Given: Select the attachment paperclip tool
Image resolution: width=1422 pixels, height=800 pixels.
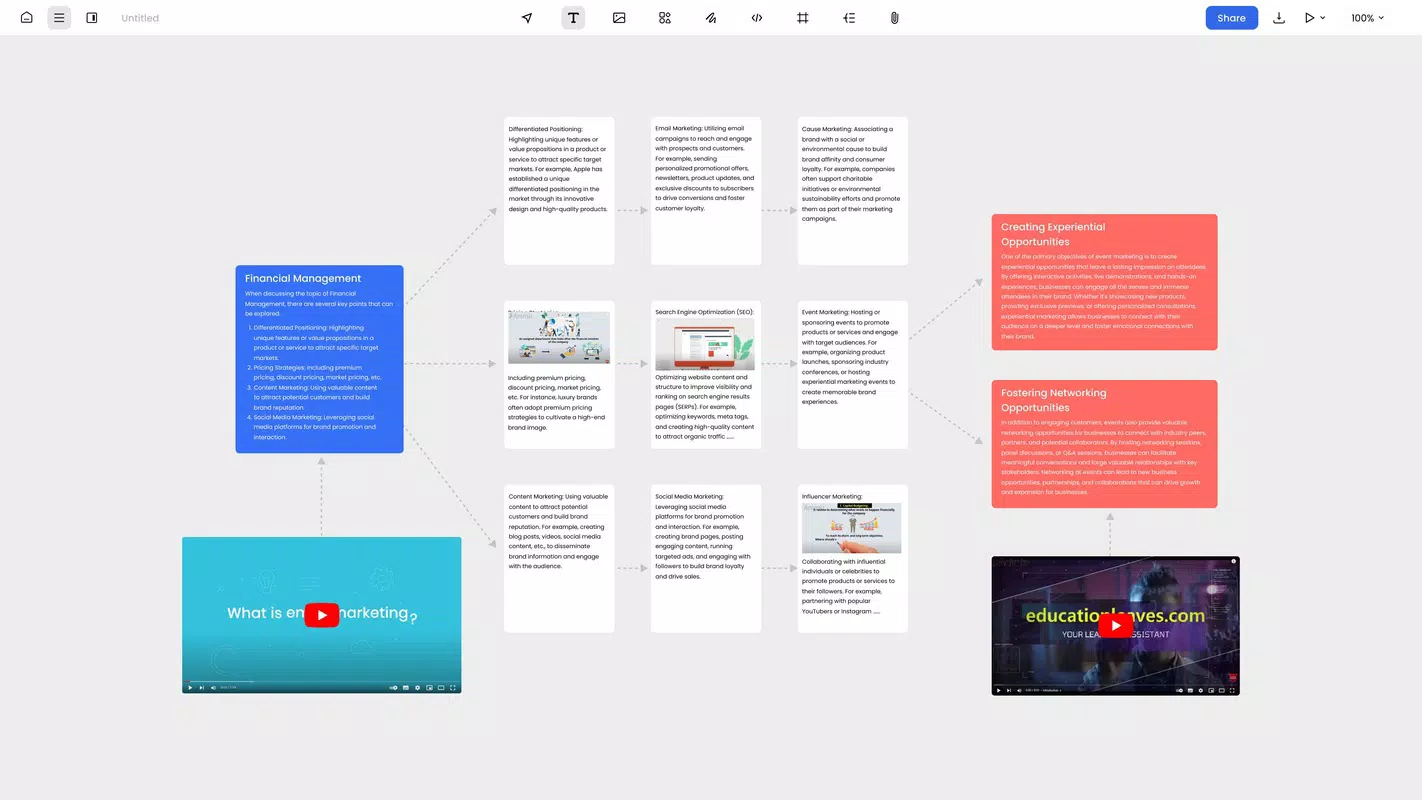Looking at the screenshot, I should [x=895, y=18].
